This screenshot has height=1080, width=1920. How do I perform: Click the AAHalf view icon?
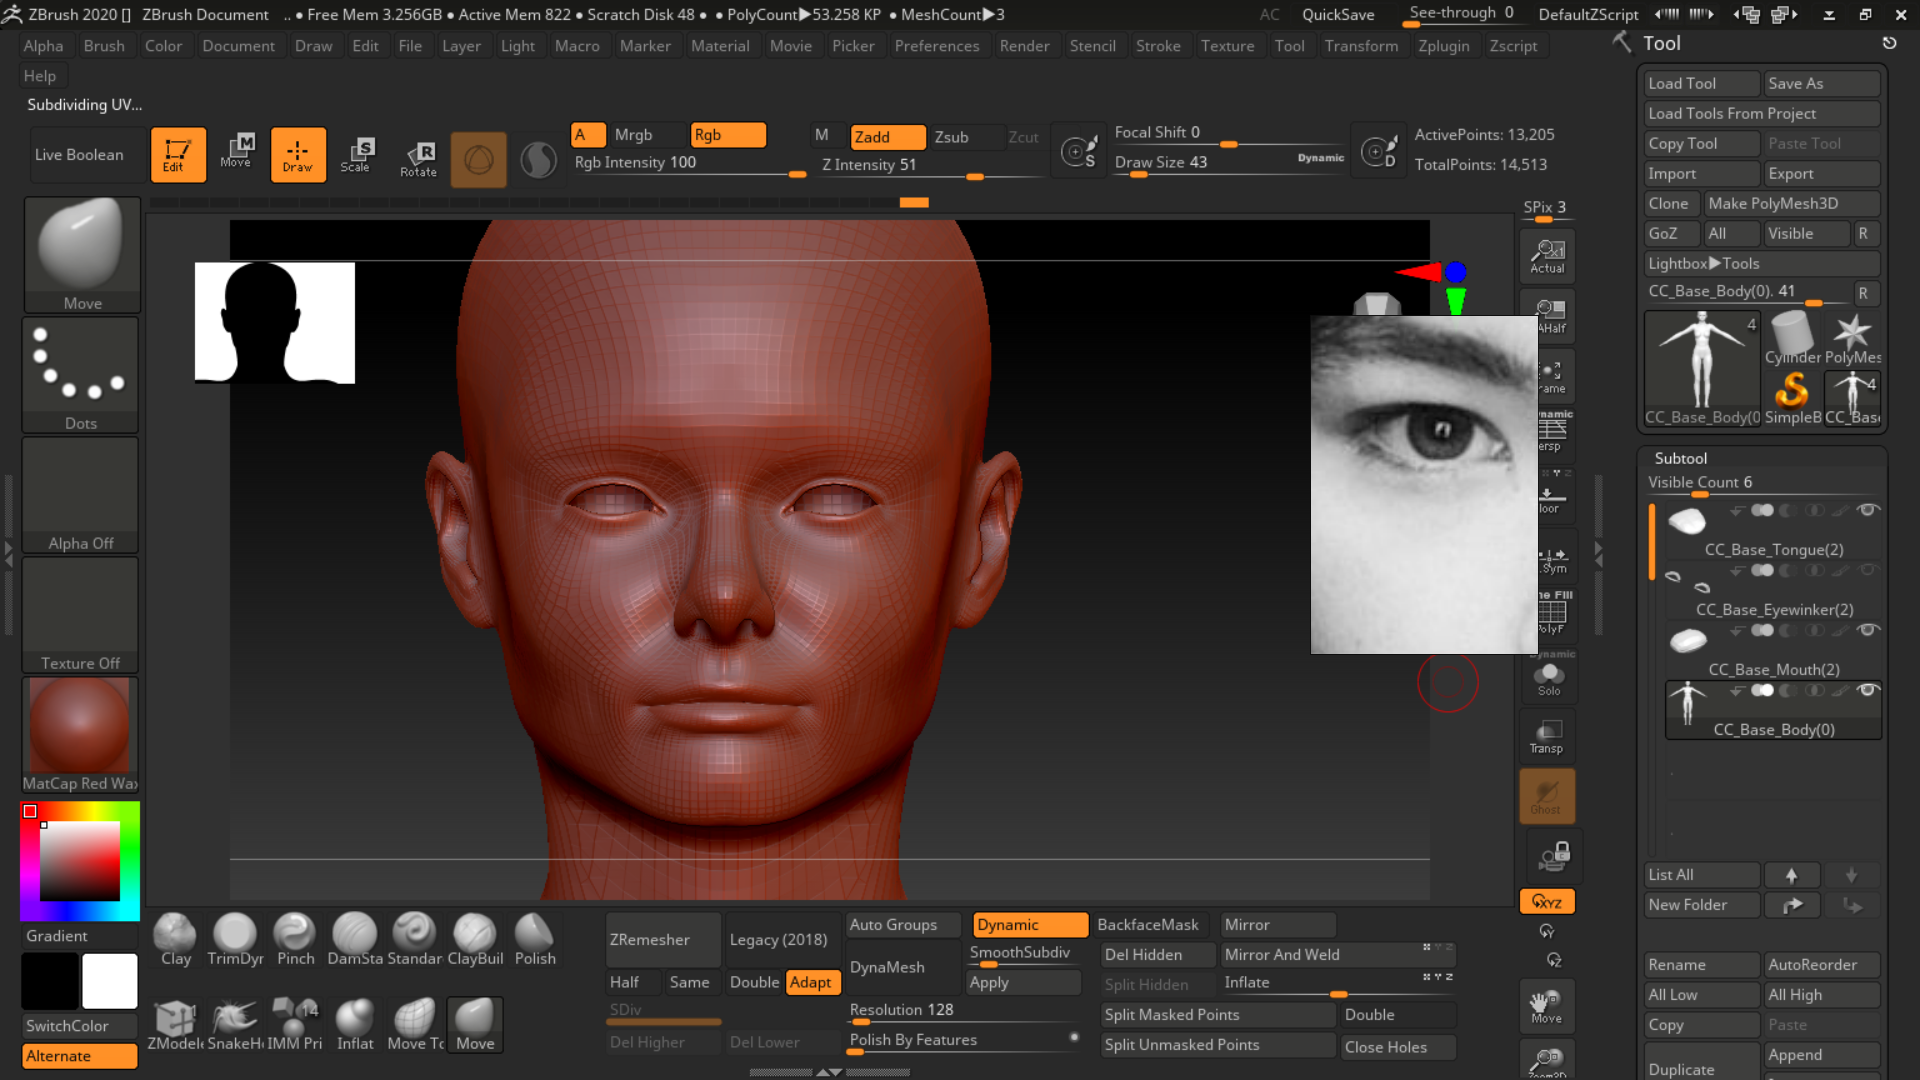click(1547, 316)
